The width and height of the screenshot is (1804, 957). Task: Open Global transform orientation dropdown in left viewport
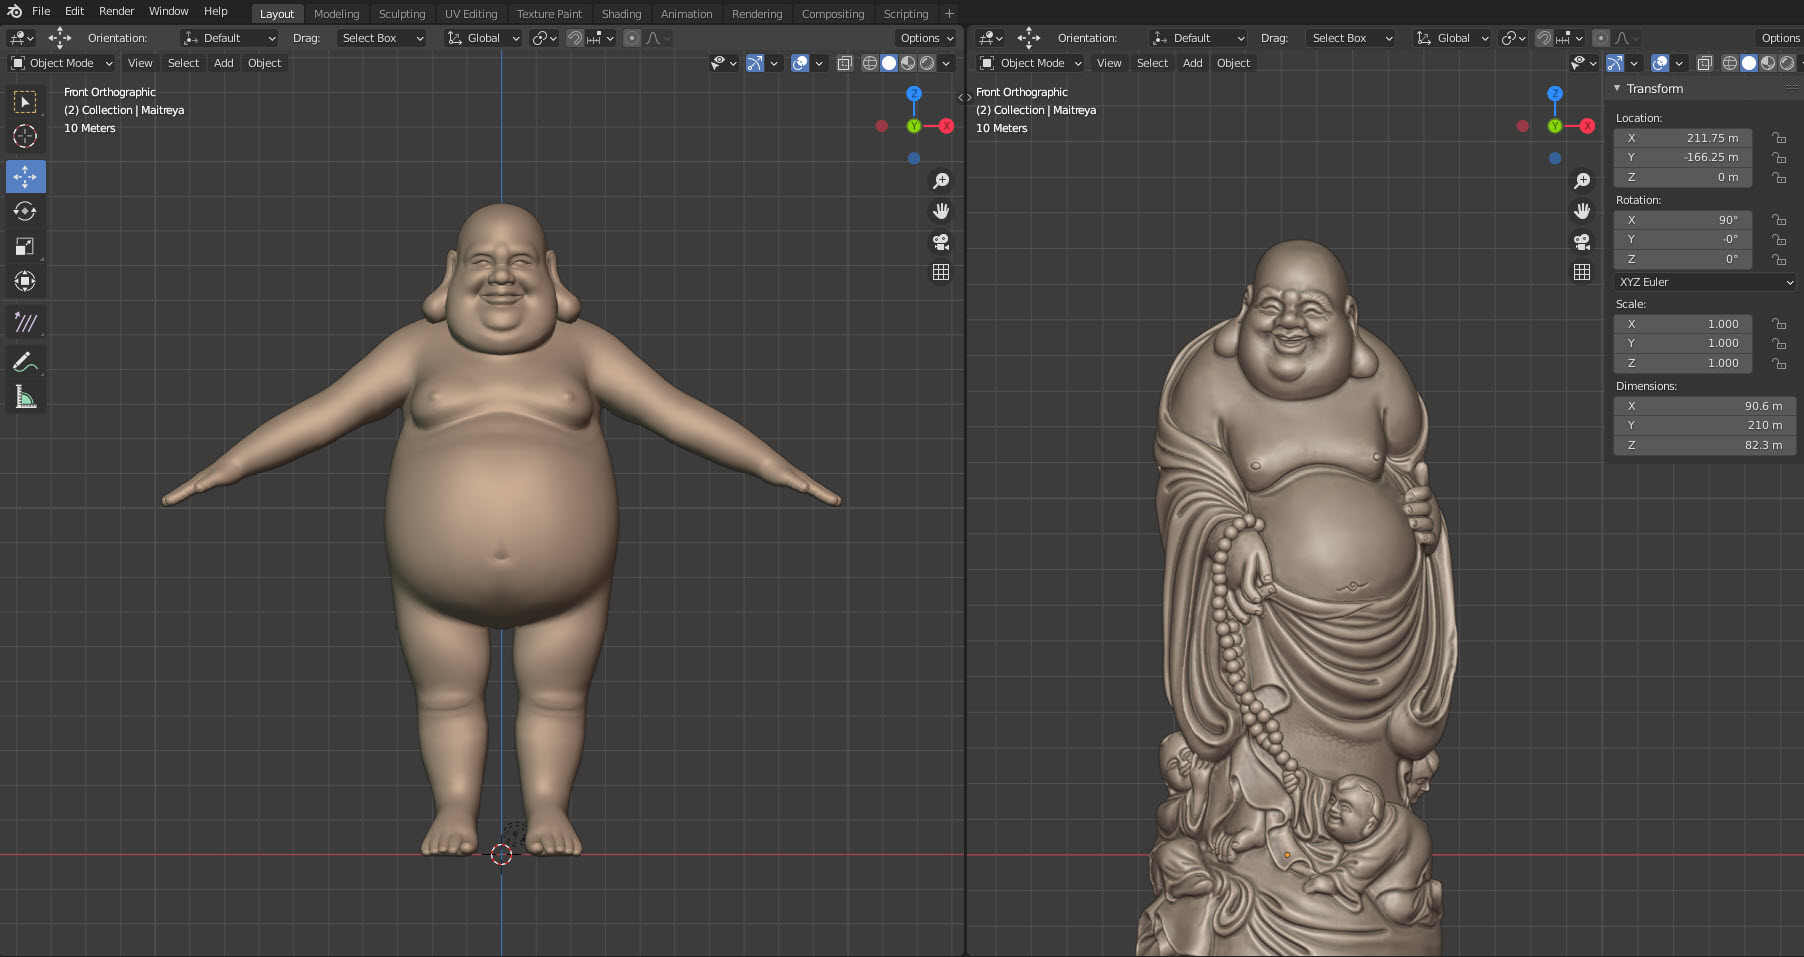[x=484, y=38]
